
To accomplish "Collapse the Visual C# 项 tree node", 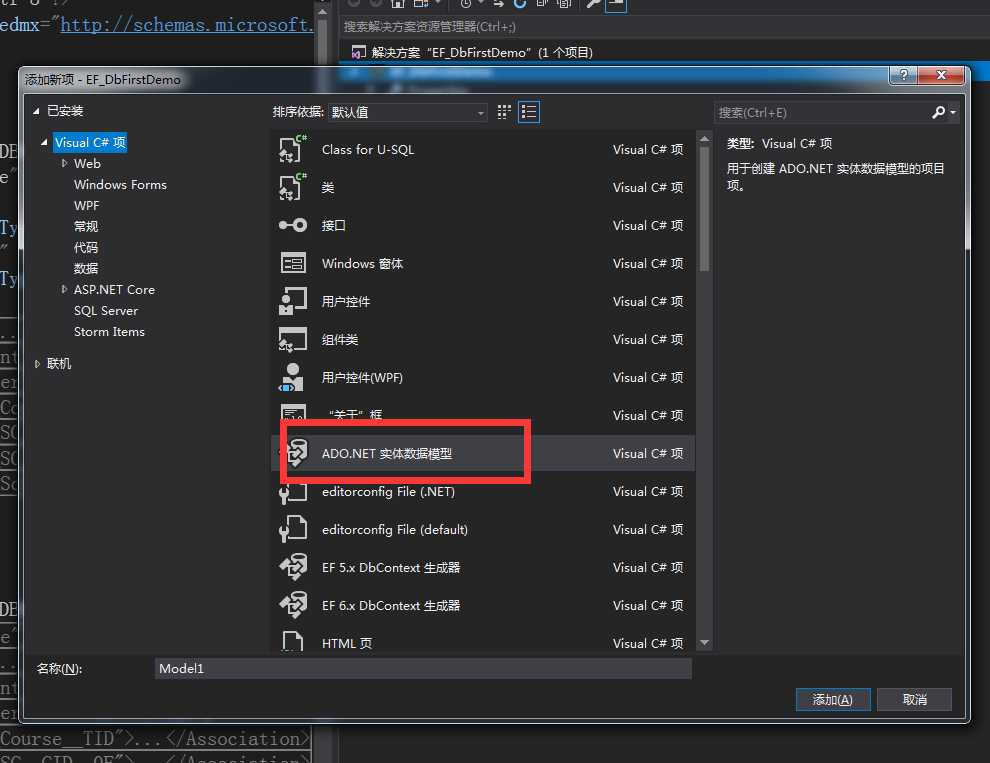I will [x=44, y=143].
